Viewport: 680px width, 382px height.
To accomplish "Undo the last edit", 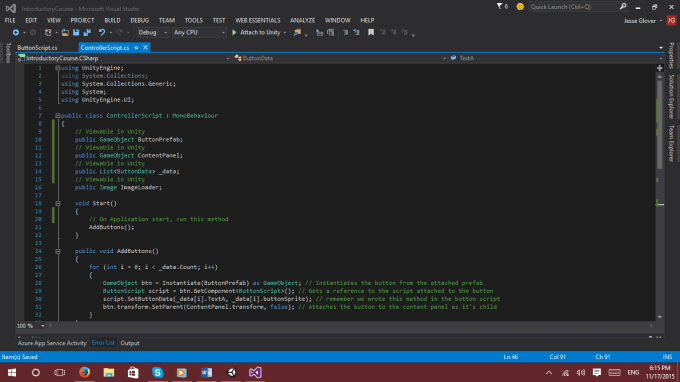I will coord(102,33).
